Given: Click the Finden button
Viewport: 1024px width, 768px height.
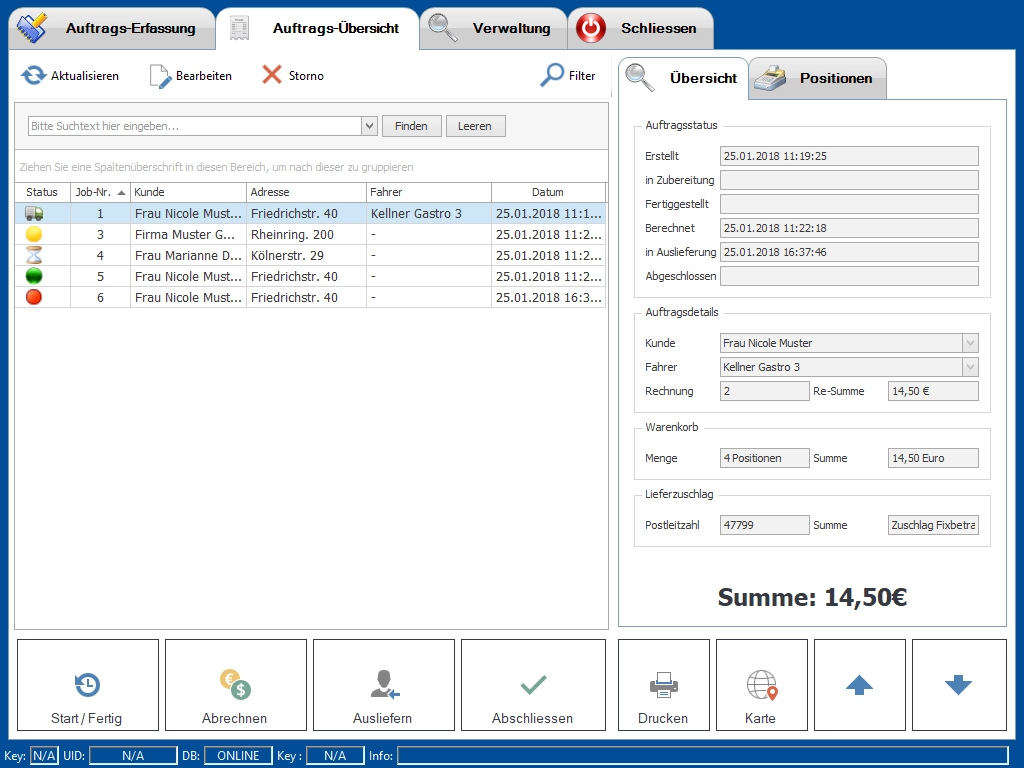Looking at the screenshot, I should pos(411,126).
